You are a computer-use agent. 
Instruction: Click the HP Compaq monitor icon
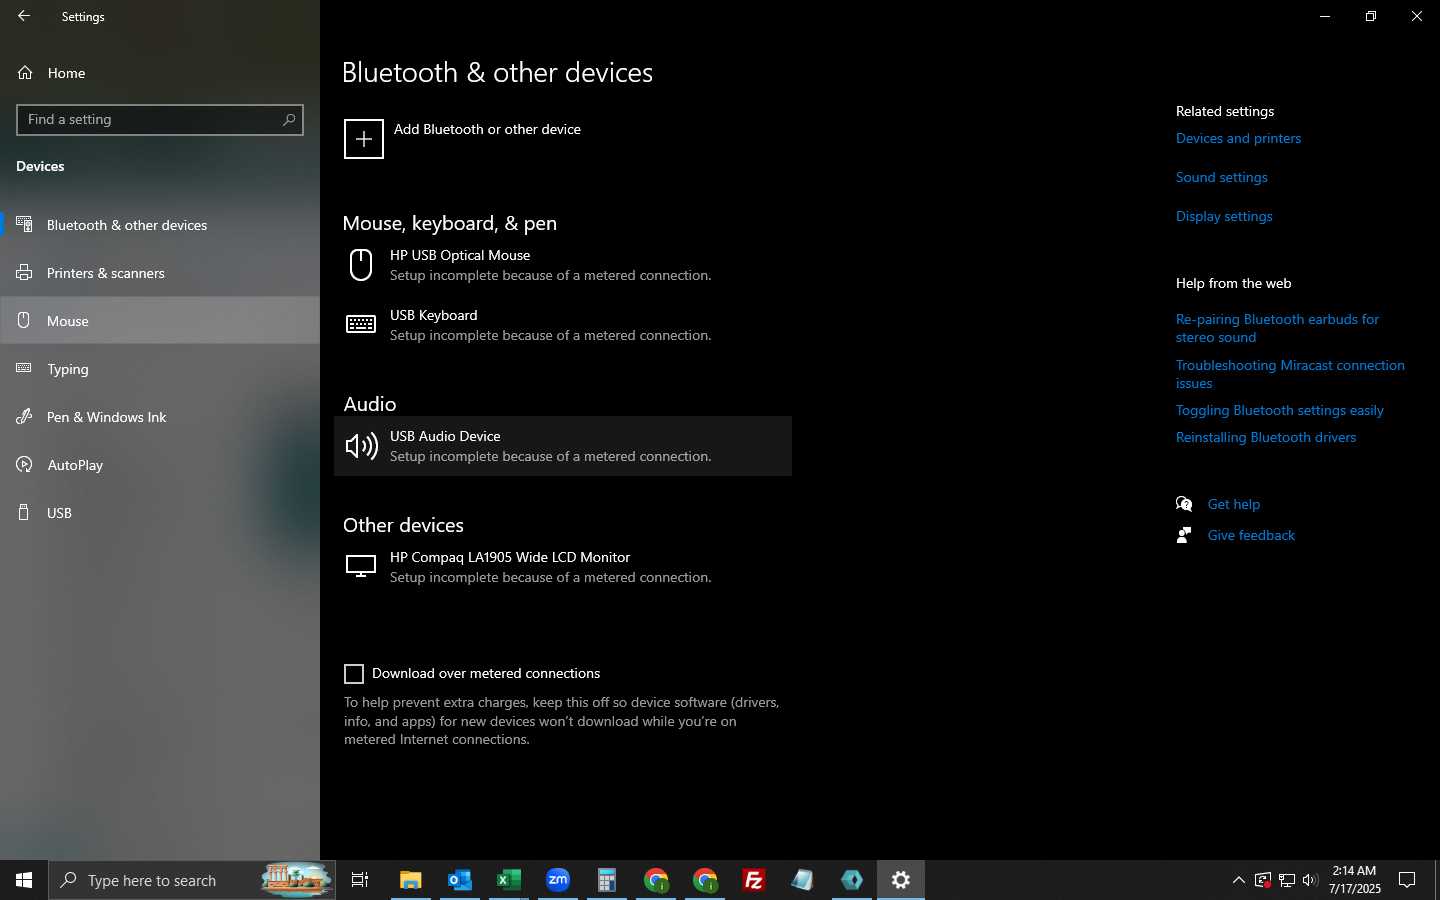coord(361,567)
